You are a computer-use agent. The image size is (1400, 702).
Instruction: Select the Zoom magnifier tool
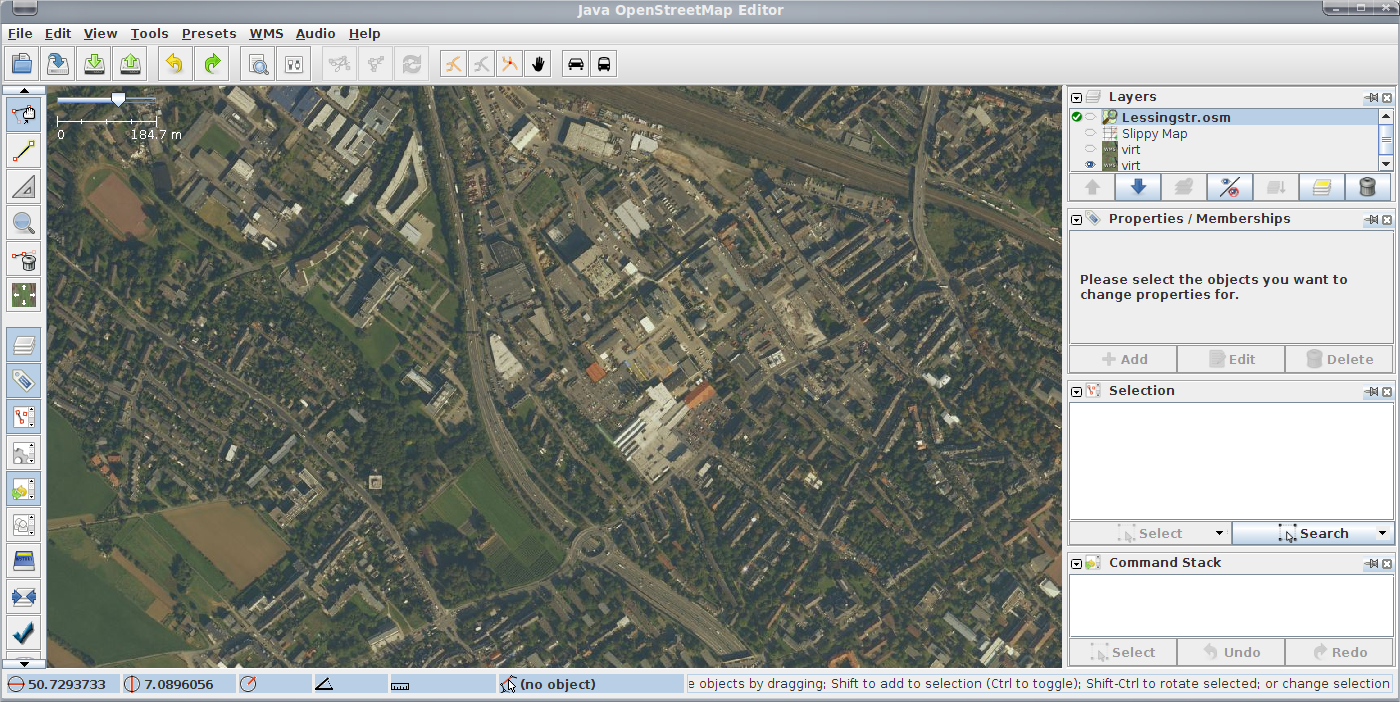point(24,223)
